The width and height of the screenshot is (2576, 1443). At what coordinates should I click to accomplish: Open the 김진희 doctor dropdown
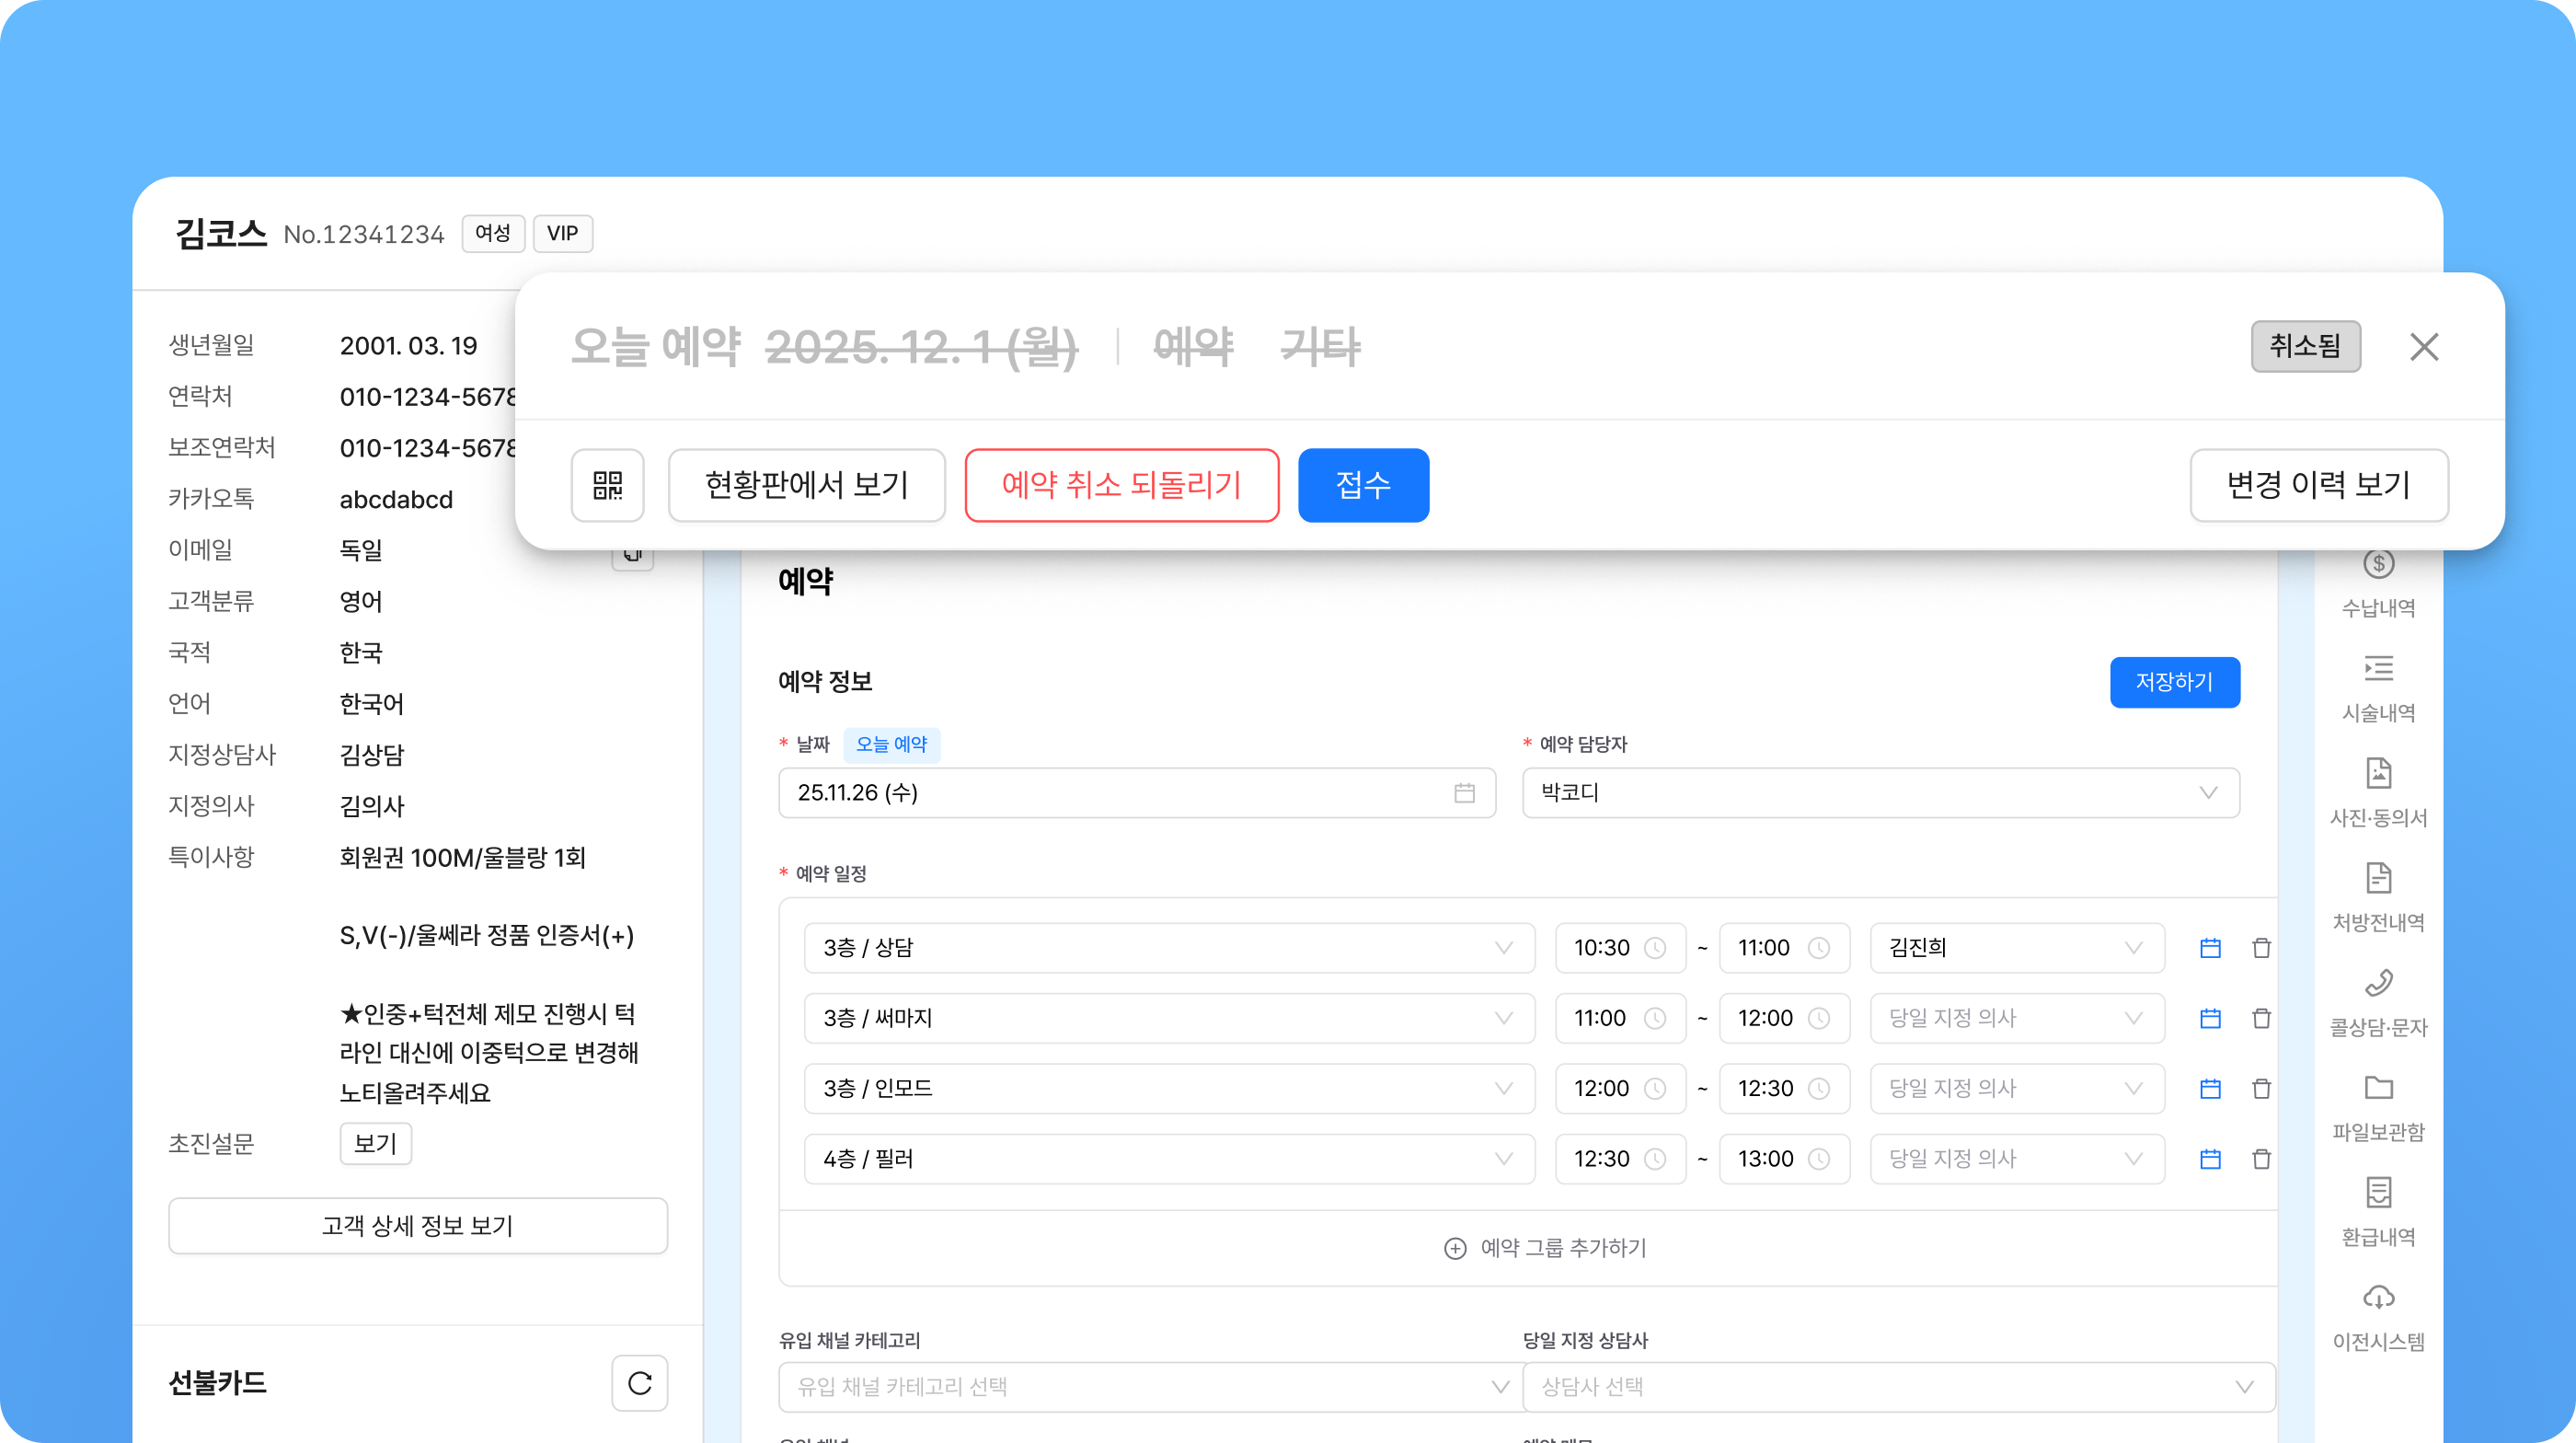(2016, 947)
